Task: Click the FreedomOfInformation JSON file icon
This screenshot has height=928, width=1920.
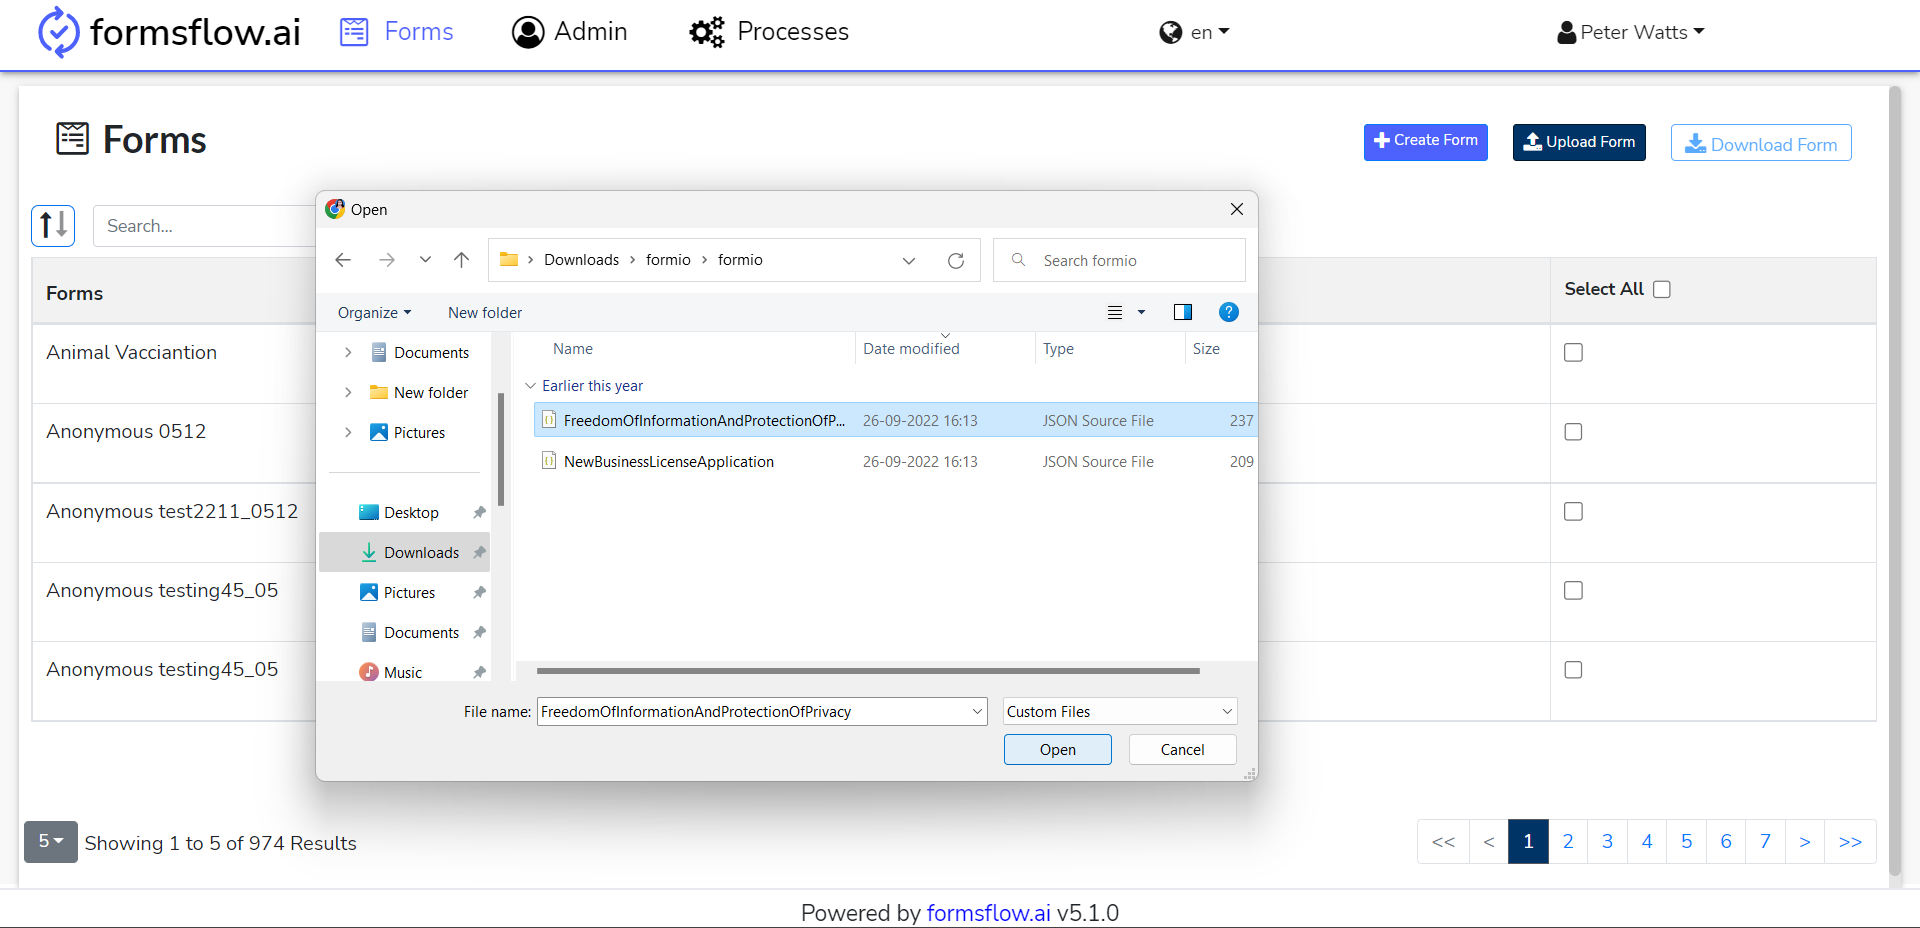Action: pyautogui.click(x=549, y=420)
